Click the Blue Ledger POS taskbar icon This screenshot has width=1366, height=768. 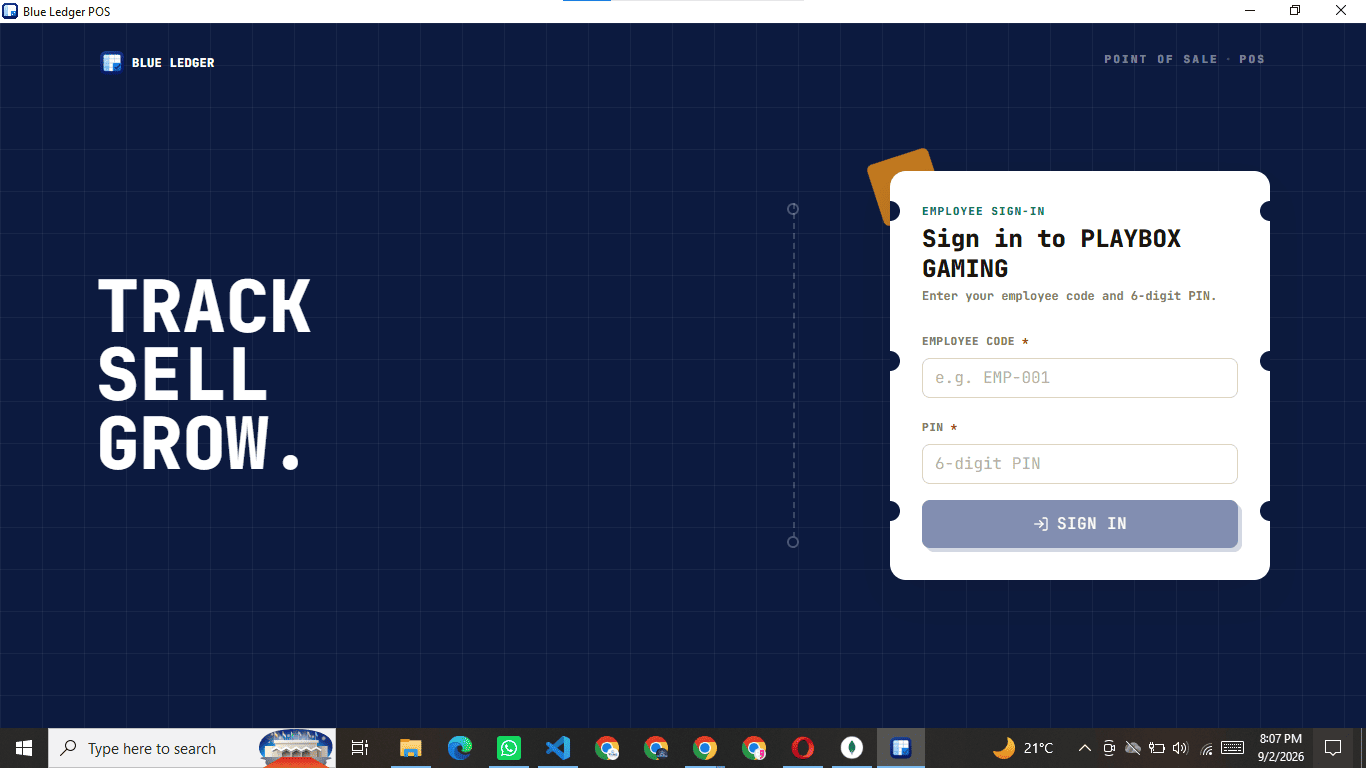901,748
